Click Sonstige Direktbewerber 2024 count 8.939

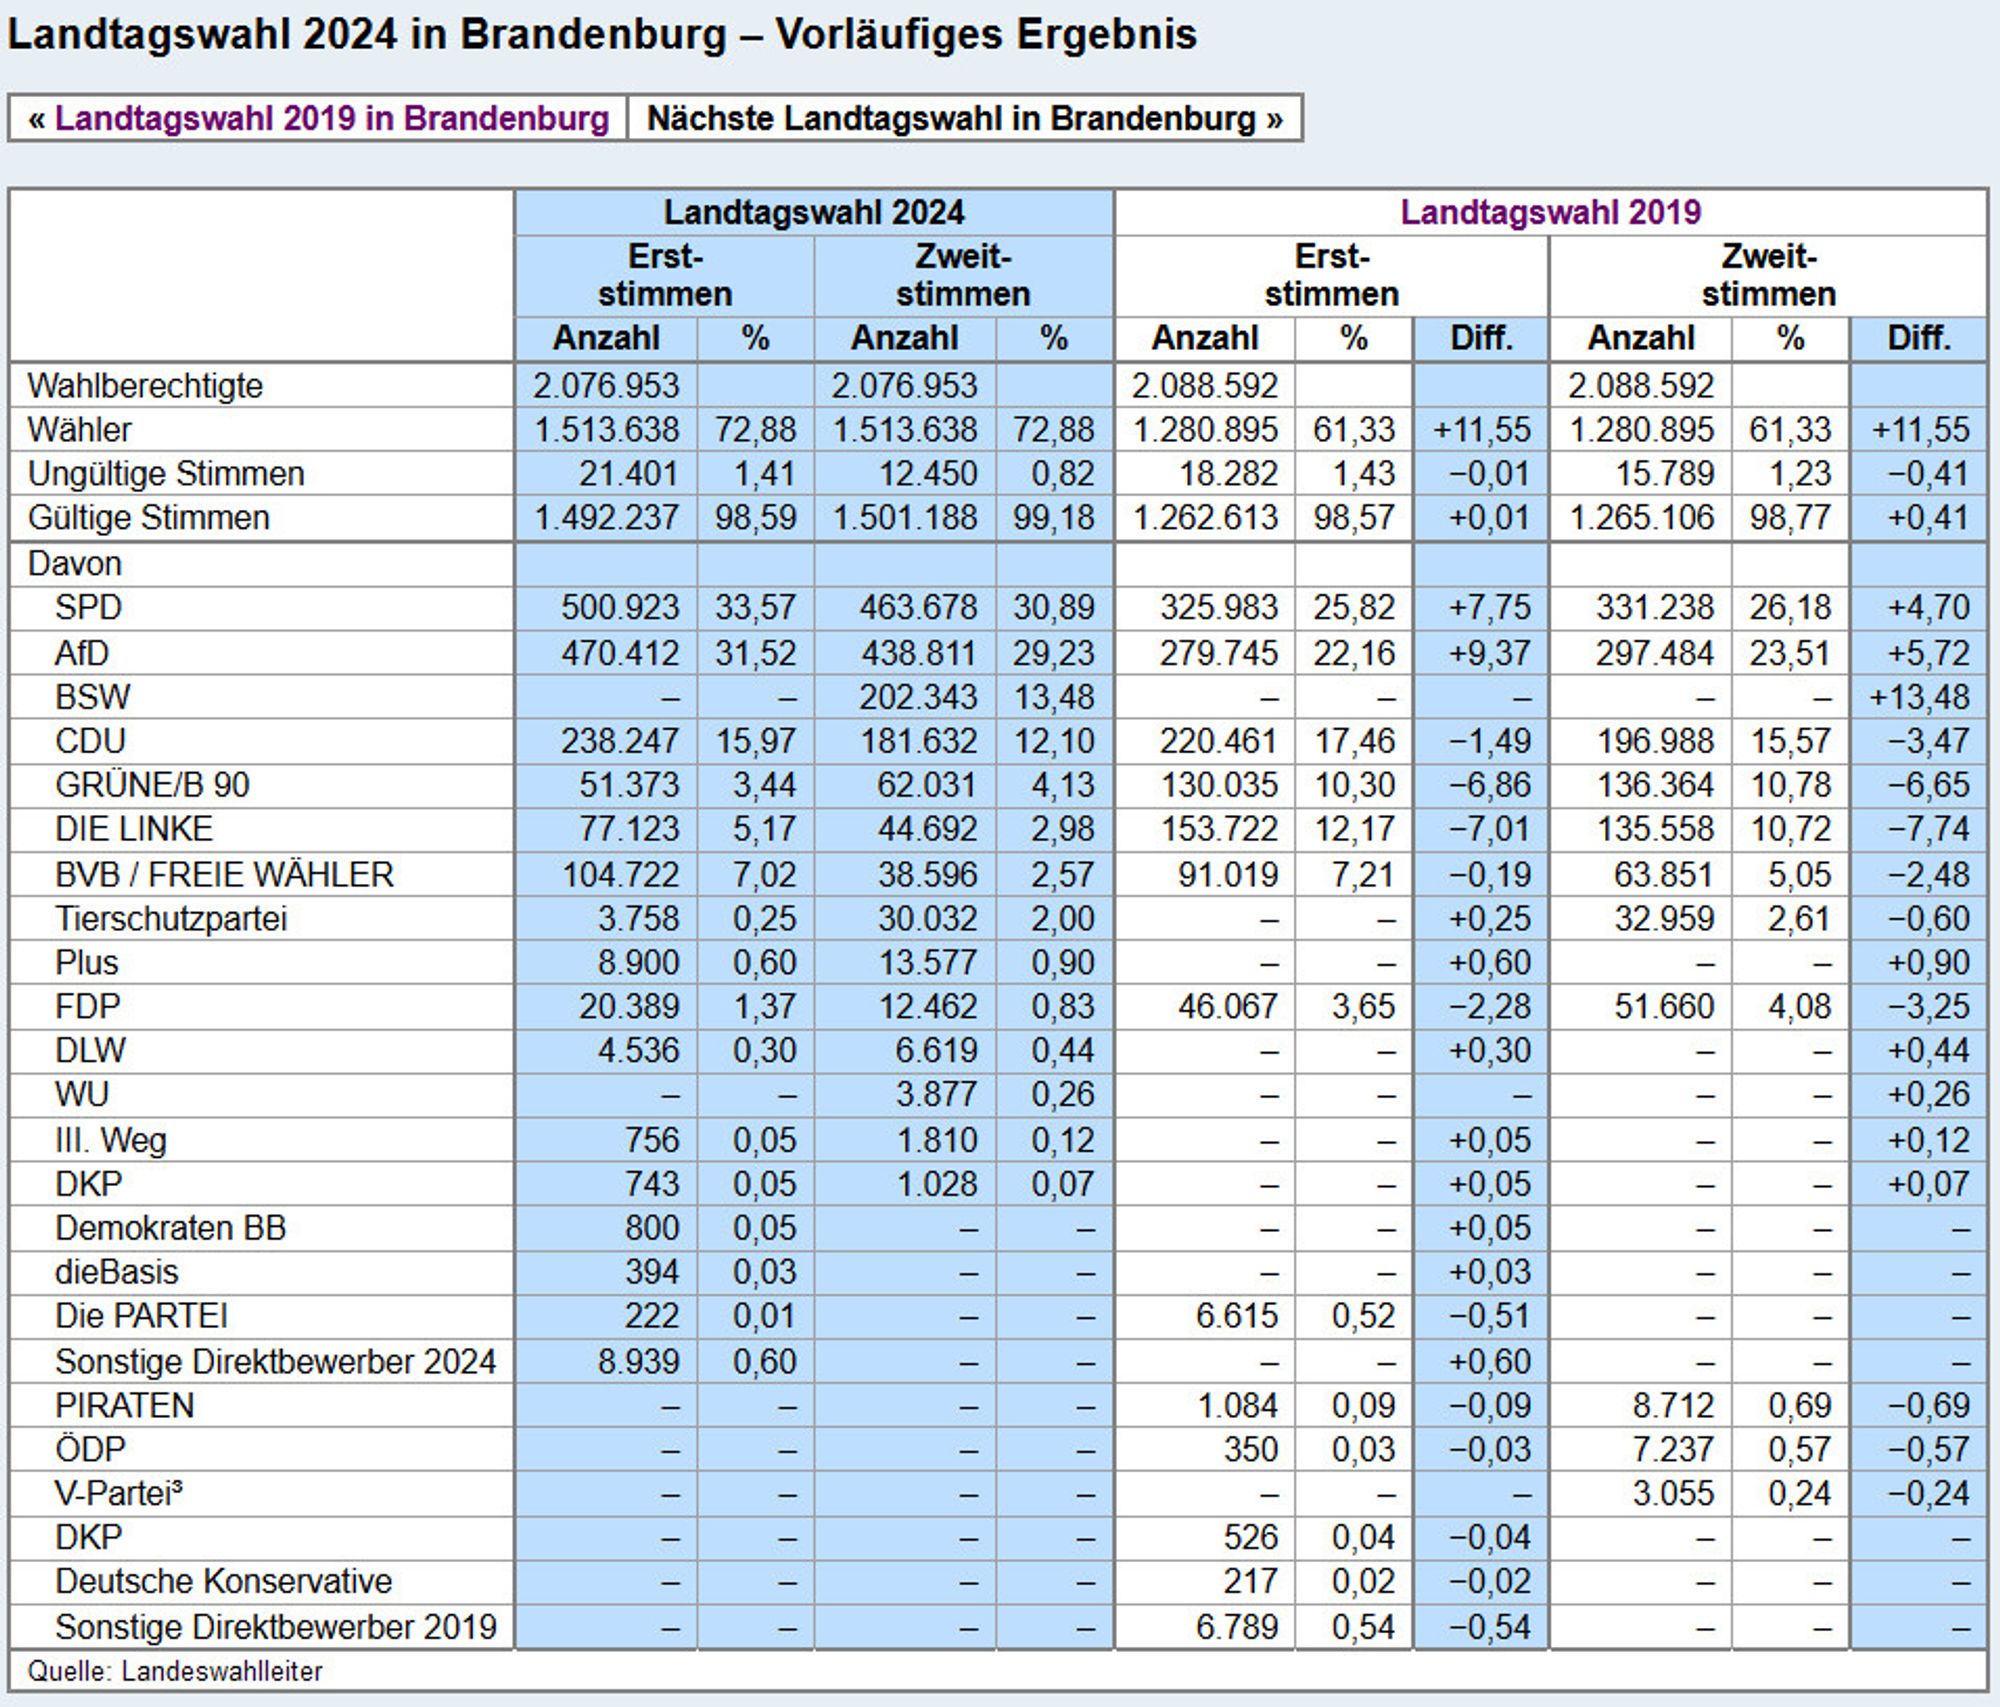point(638,1361)
